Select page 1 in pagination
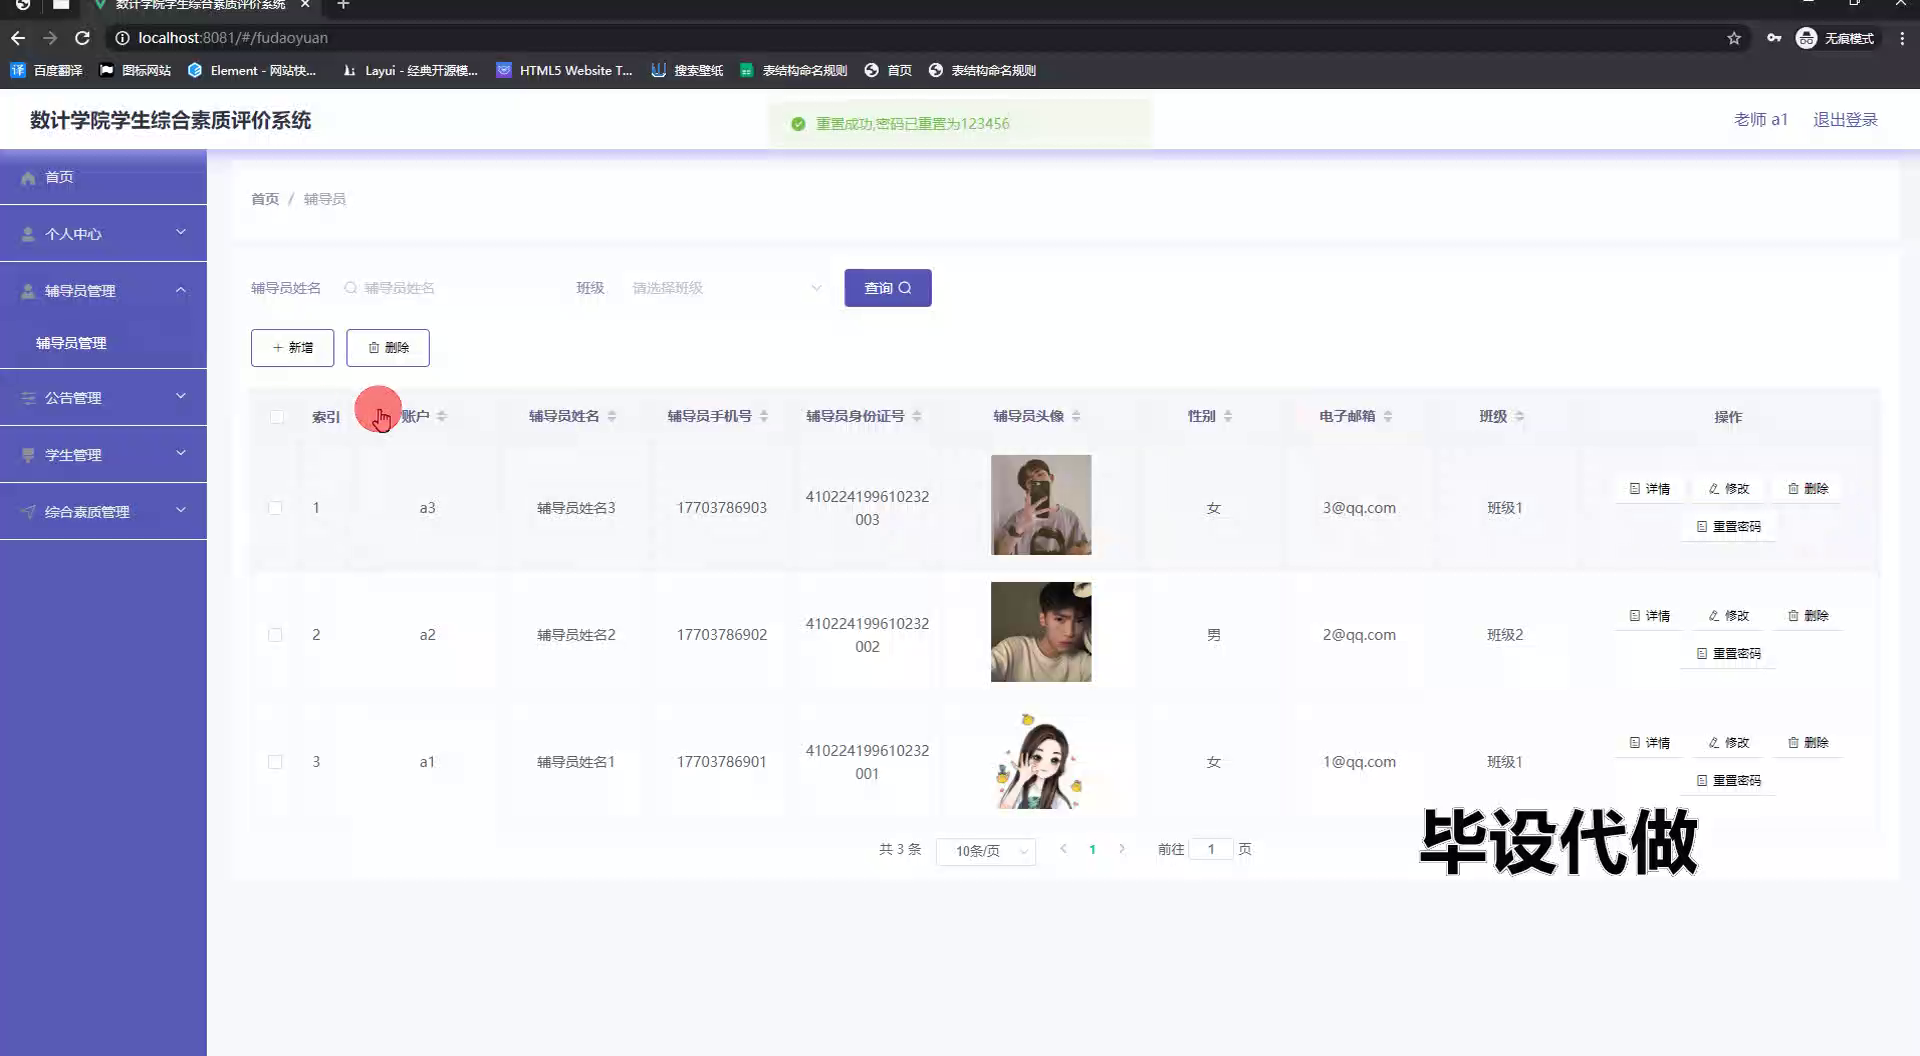Screen dimensions: 1920x1056 pyautogui.click(x=1092, y=849)
